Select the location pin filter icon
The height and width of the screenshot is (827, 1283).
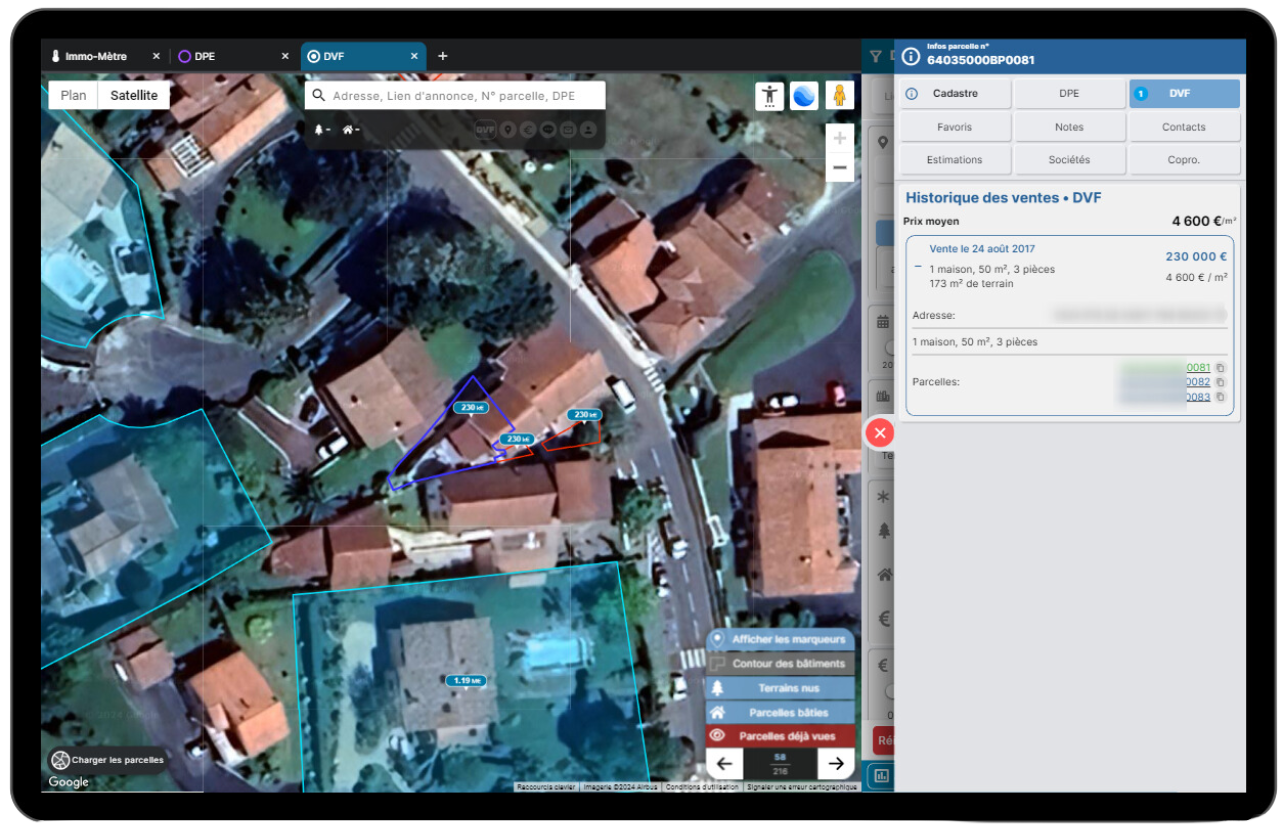coord(508,130)
